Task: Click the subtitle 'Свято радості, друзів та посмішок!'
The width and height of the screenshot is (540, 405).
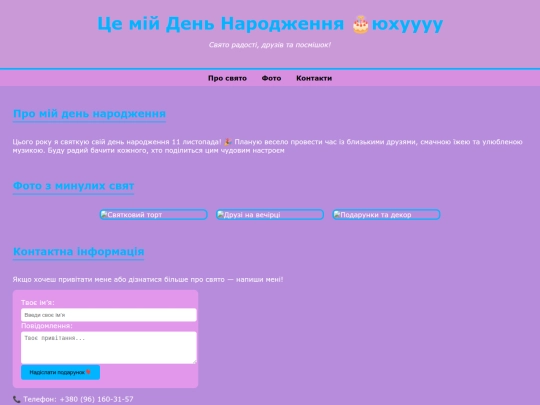Action: 270,45
